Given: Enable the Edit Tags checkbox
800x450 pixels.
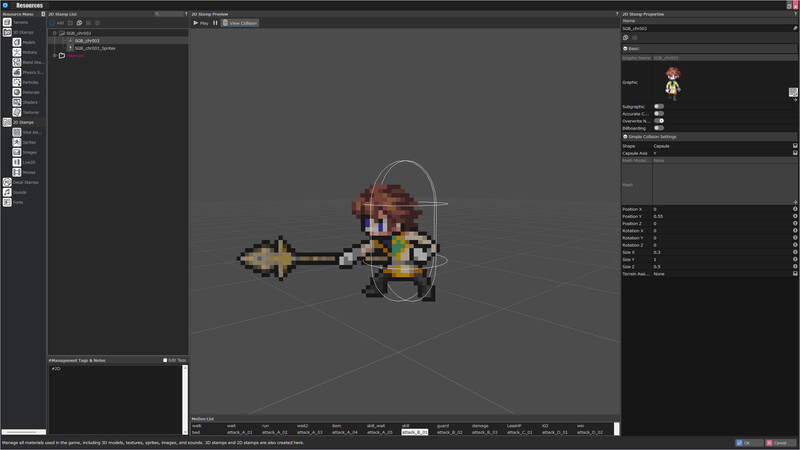Looking at the screenshot, I should [165, 360].
